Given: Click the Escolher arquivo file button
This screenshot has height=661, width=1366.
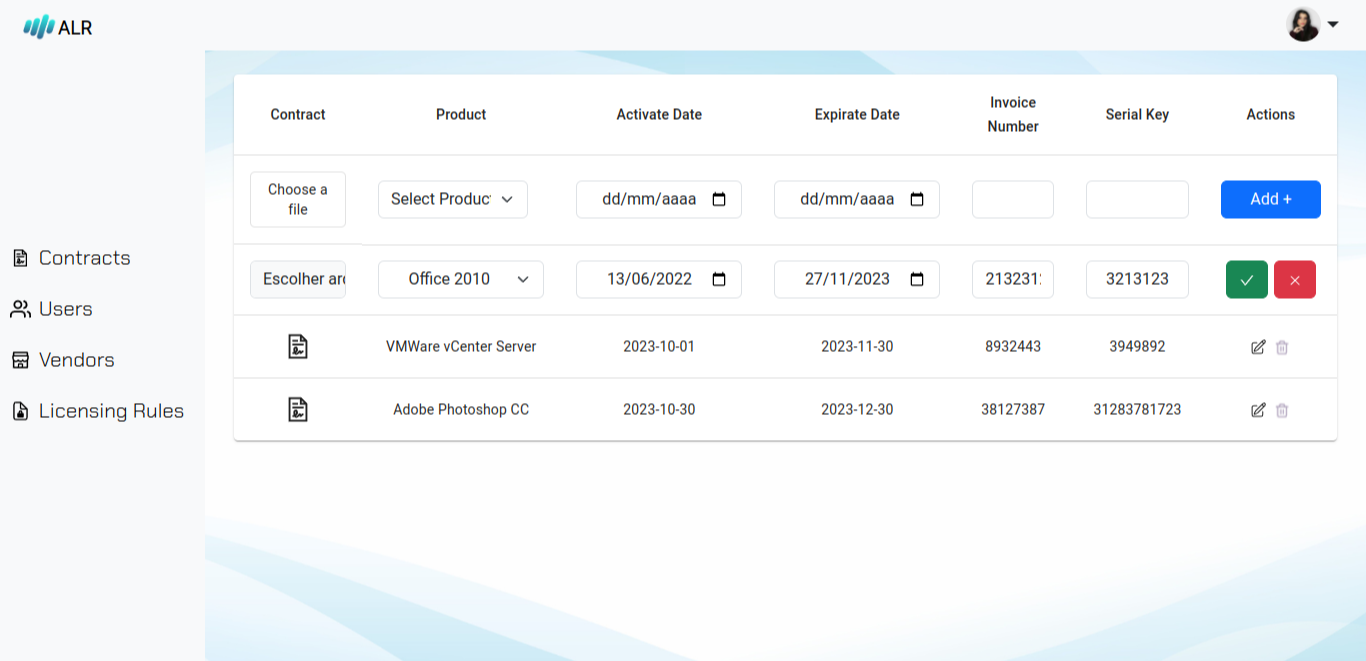Looking at the screenshot, I should [x=298, y=279].
